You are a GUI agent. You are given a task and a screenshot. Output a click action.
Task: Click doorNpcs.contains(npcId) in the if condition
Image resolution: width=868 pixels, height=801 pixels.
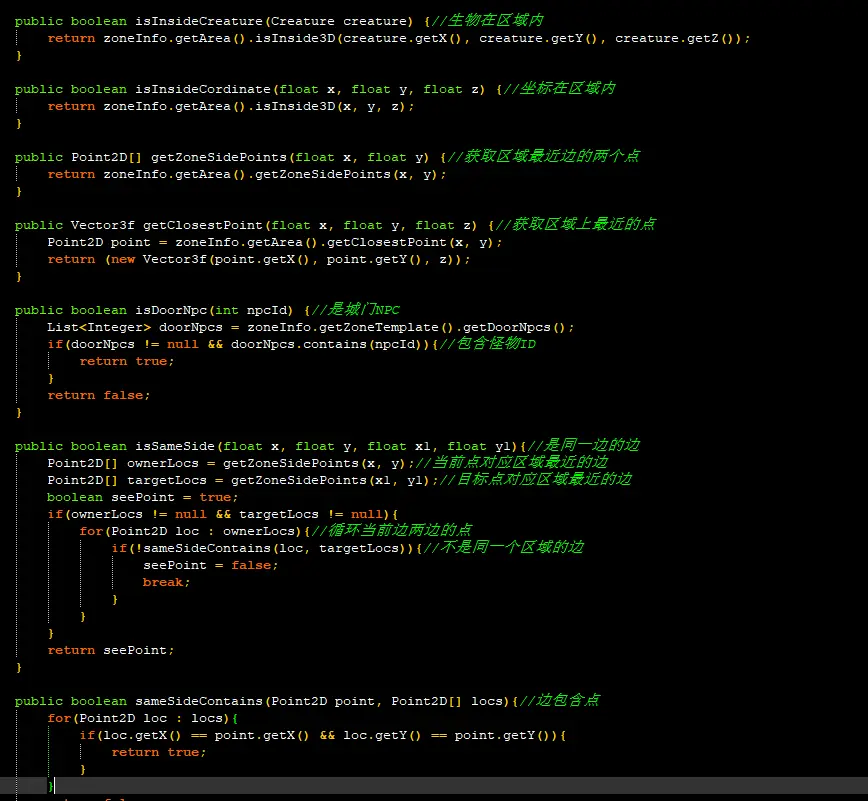(x=327, y=344)
